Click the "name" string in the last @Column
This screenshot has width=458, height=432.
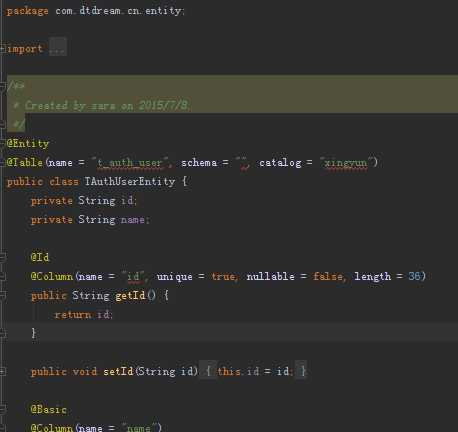pos(139,428)
